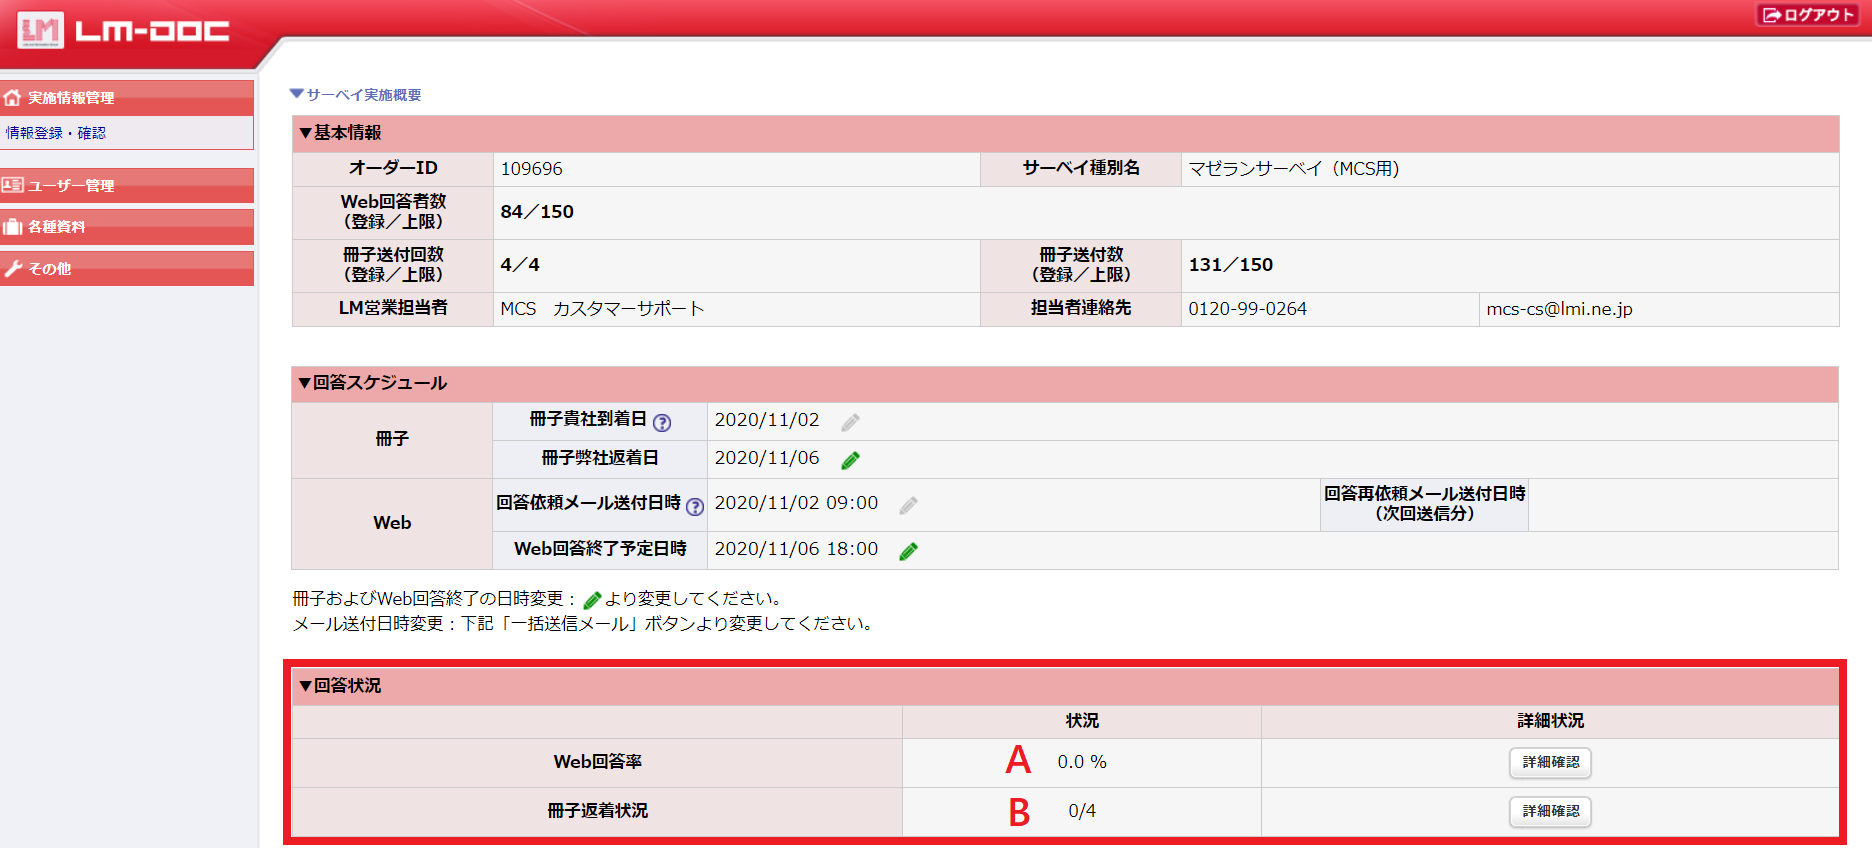Click 詳細確認 button for 冊子返着状況
1872x848 pixels.
coord(1550,811)
